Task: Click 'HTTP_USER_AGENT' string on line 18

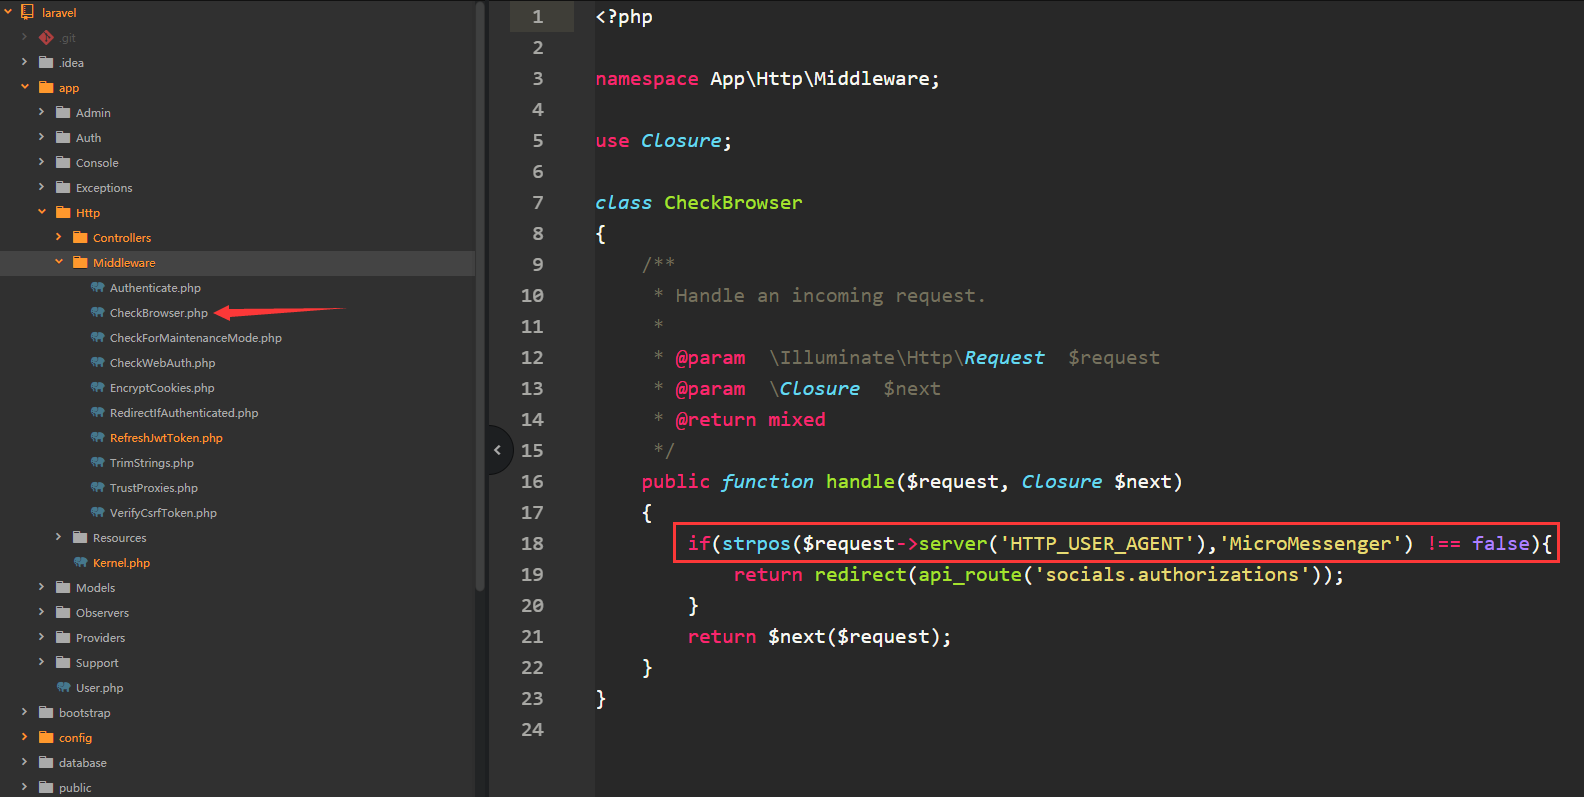Action: click(1102, 543)
